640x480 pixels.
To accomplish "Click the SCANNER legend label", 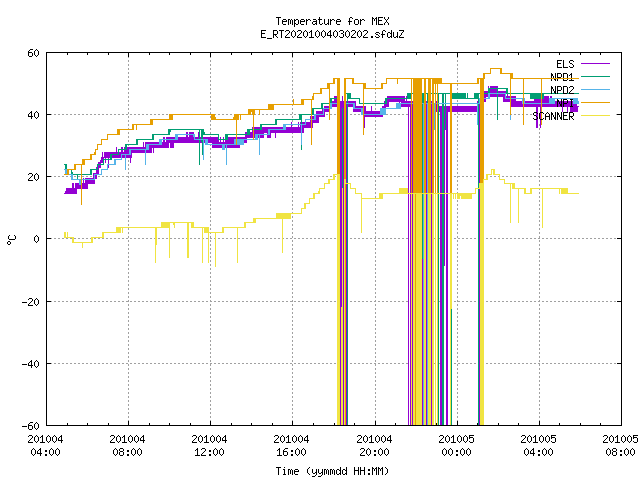I will point(553,116).
